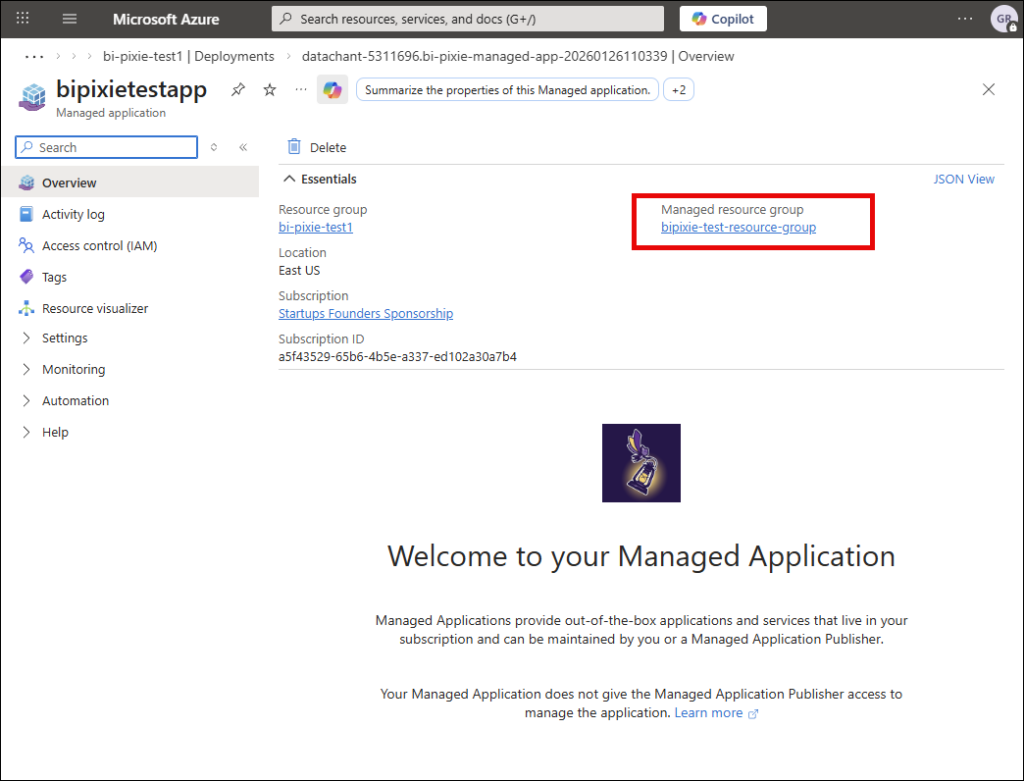Click the Delete trash icon
1024x781 pixels.
(x=294, y=147)
